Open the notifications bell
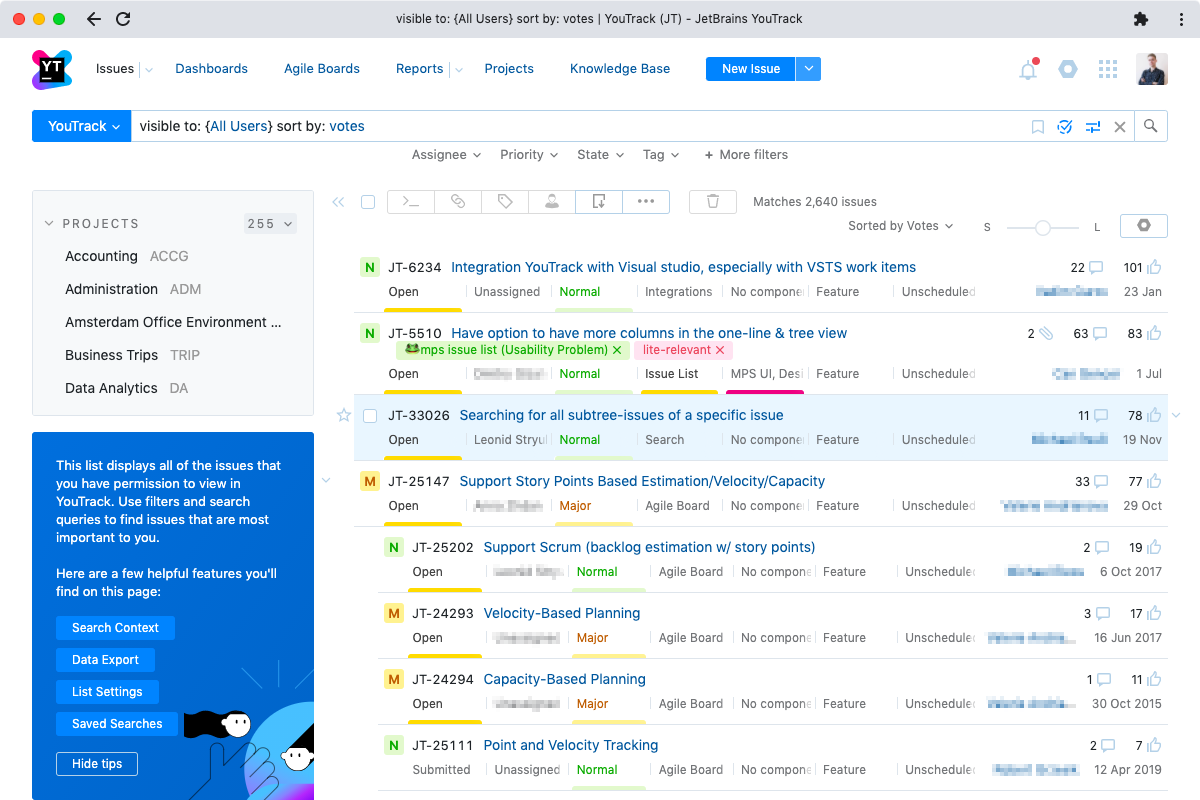 (1028, 69)
